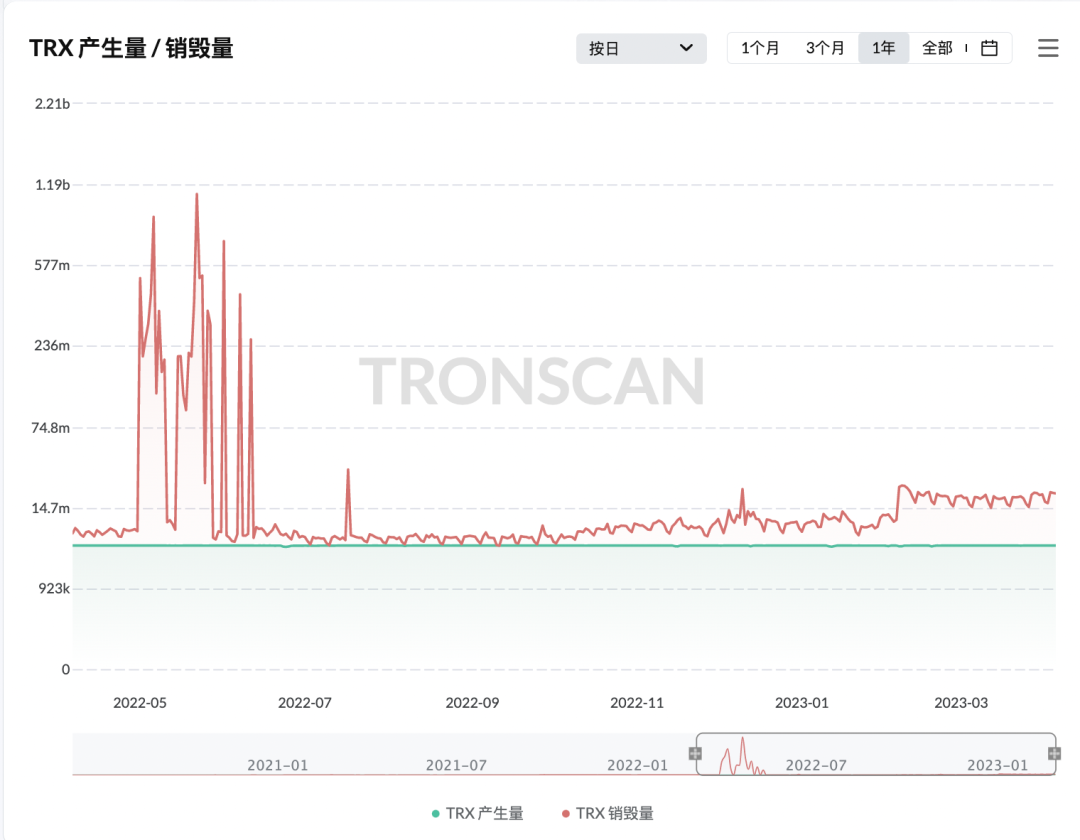The width and height of the screenshot is (1080, 840).
Task: Expand the 按日 interval dropdown
Action: click(x=641, y=48)
